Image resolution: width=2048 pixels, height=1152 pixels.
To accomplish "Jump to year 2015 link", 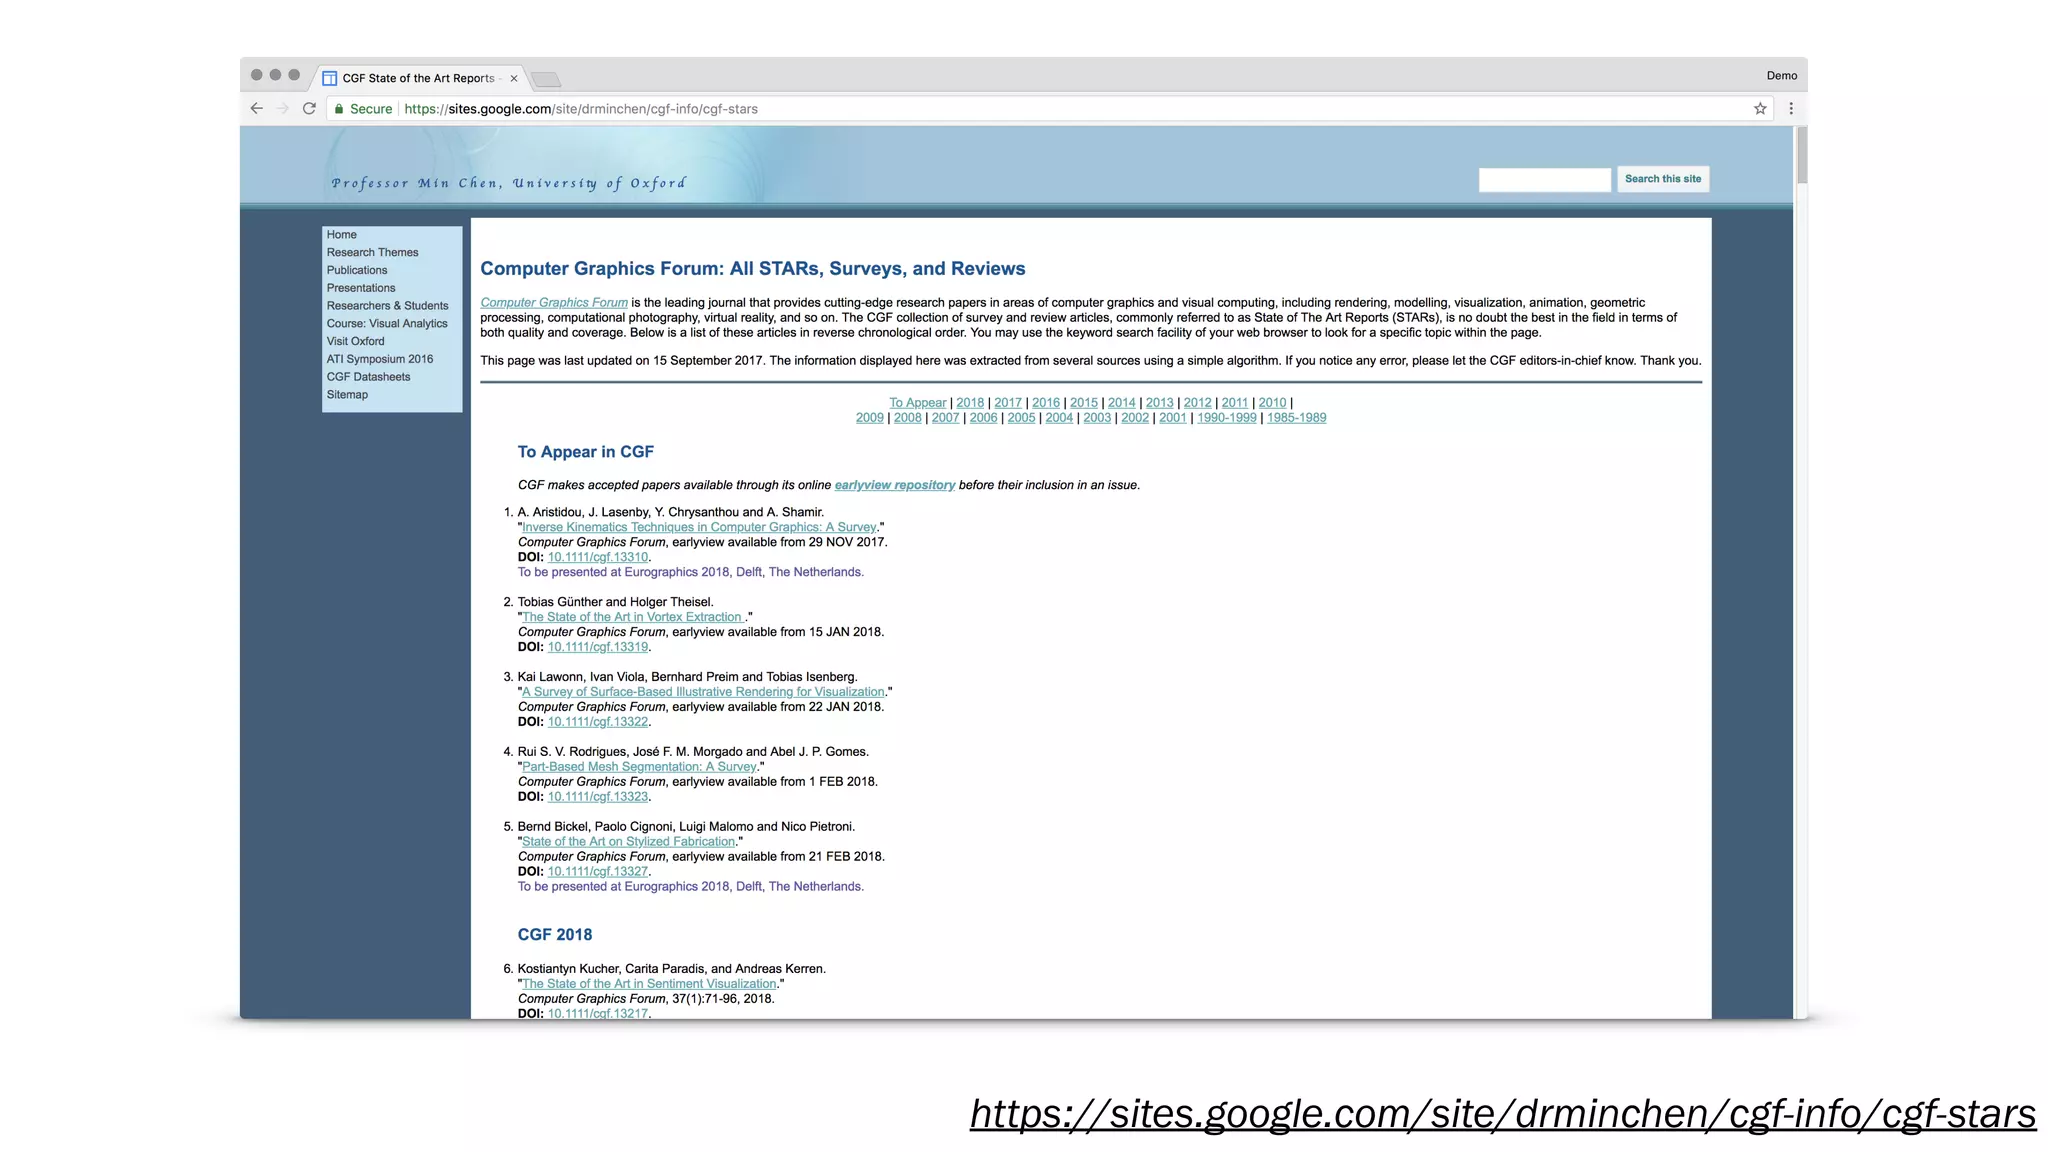I will 1083,403.
